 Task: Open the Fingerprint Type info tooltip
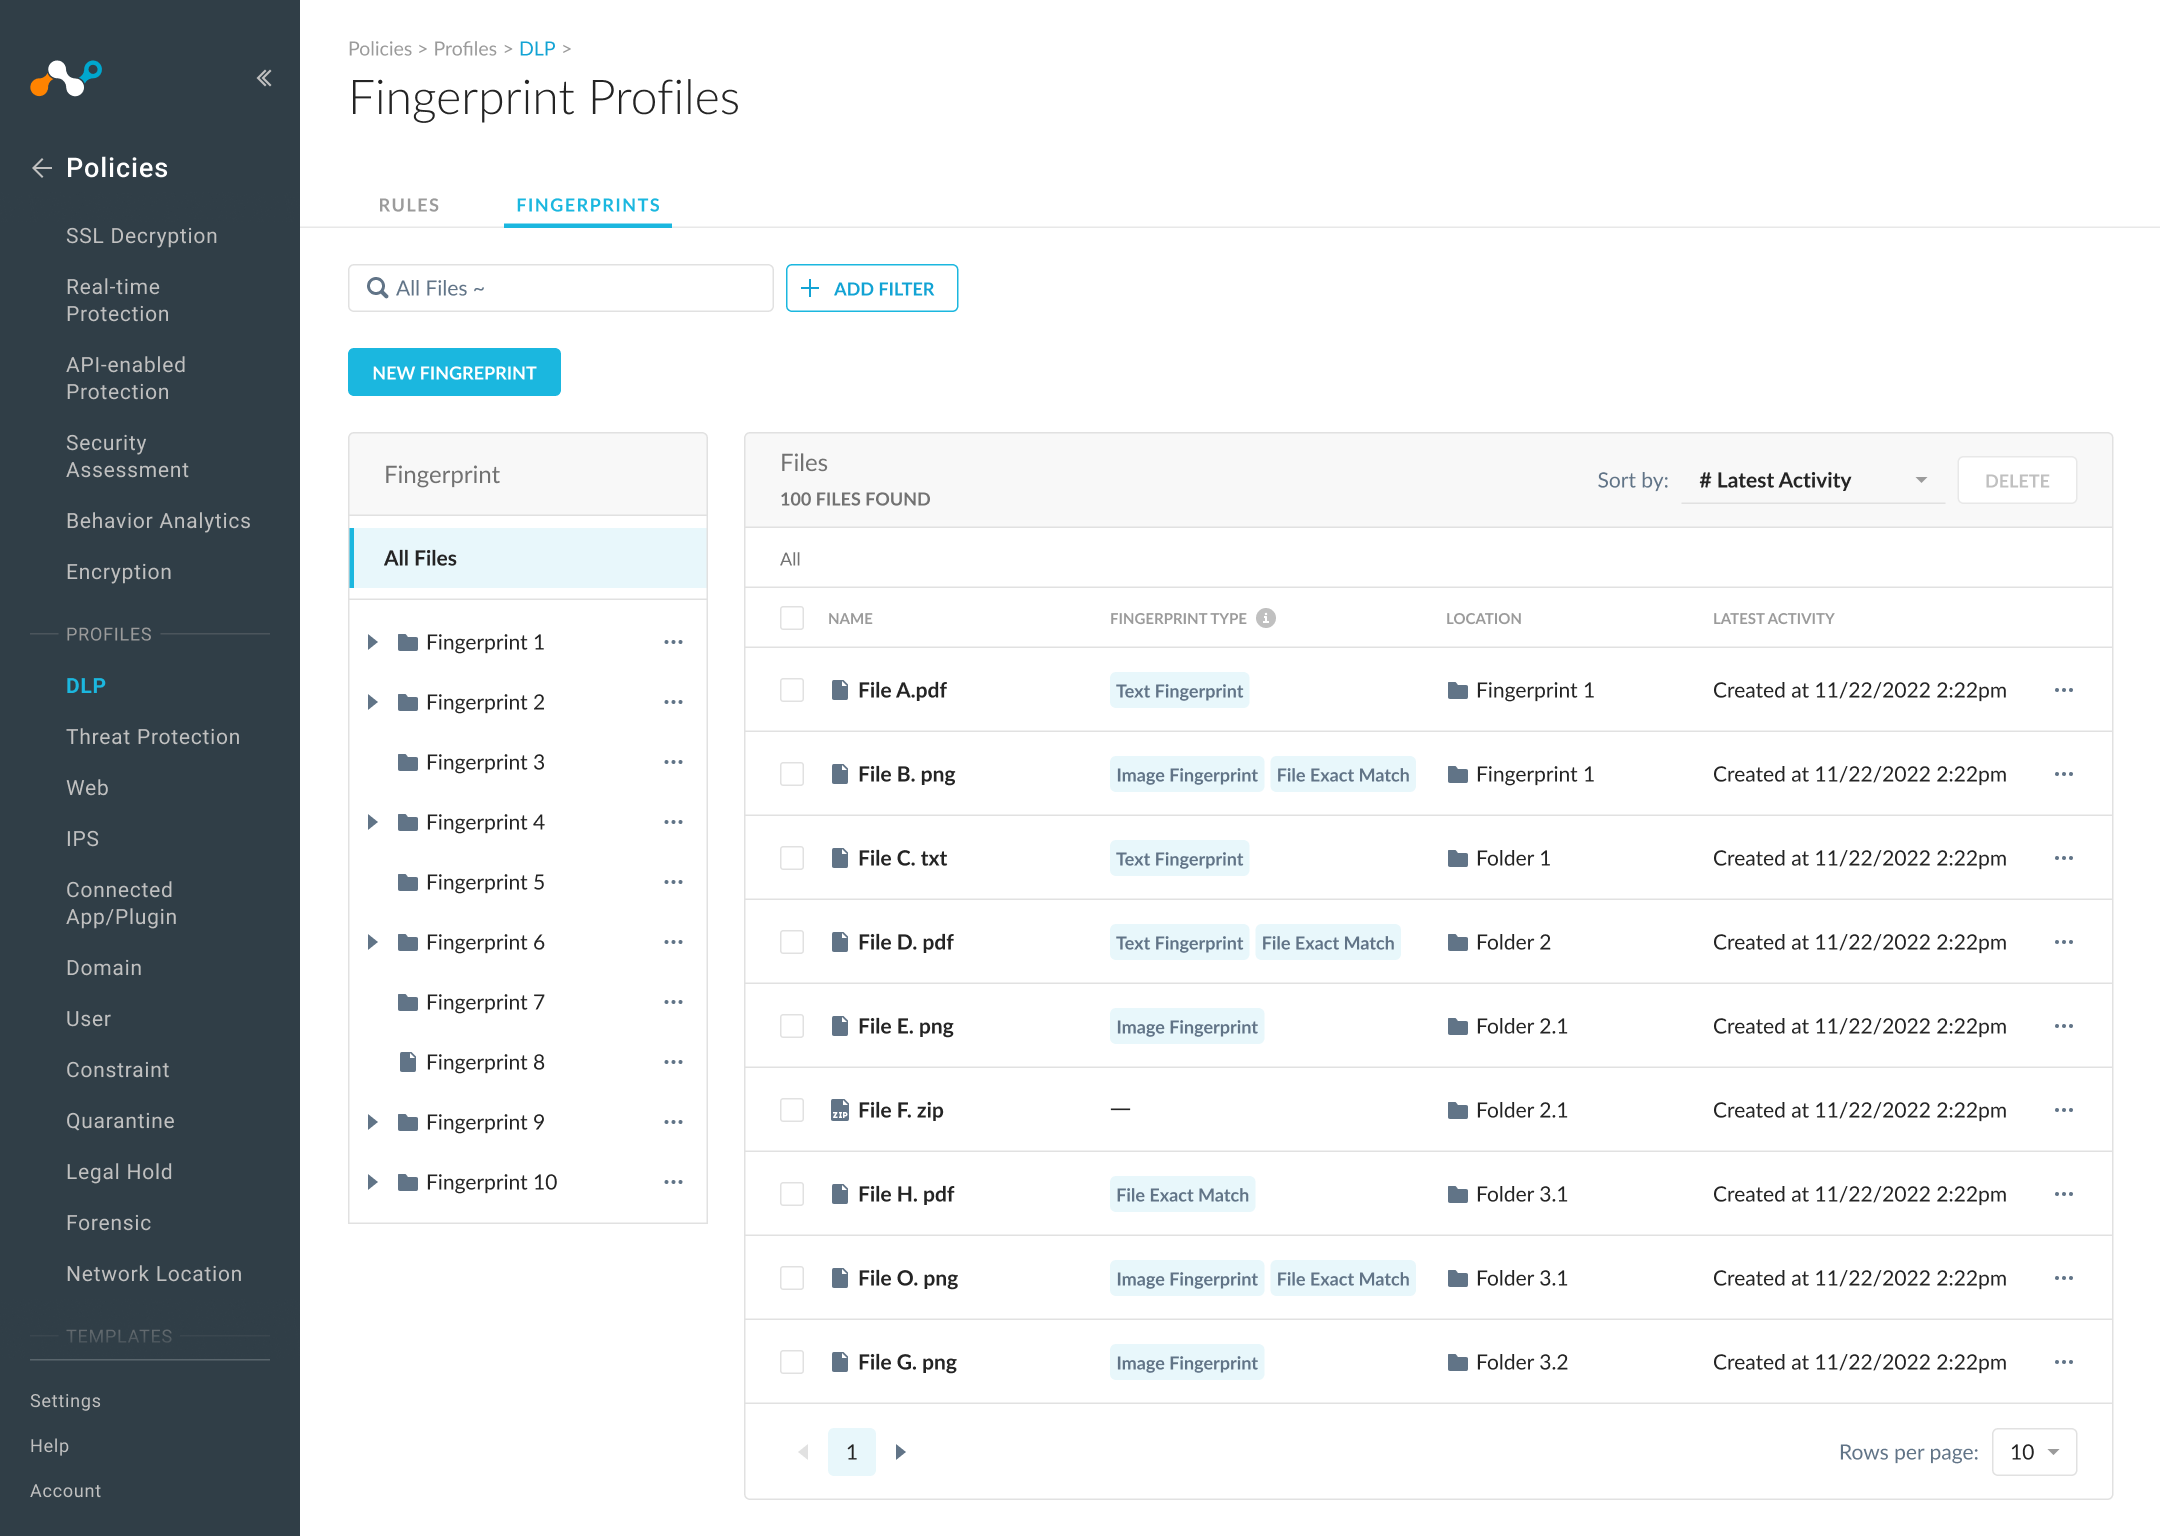point(1265,618)
